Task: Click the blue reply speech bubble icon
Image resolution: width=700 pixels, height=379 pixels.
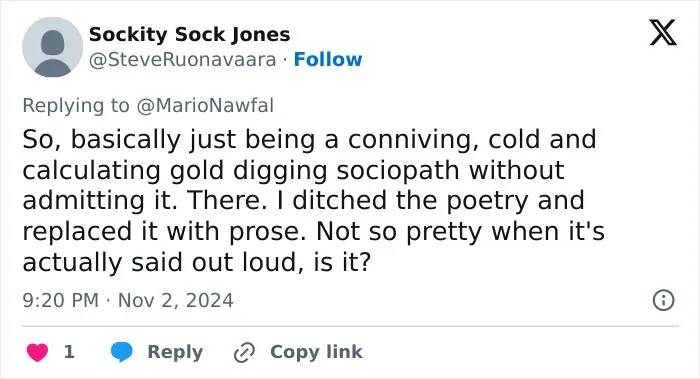Action: [x=121, y=352]
